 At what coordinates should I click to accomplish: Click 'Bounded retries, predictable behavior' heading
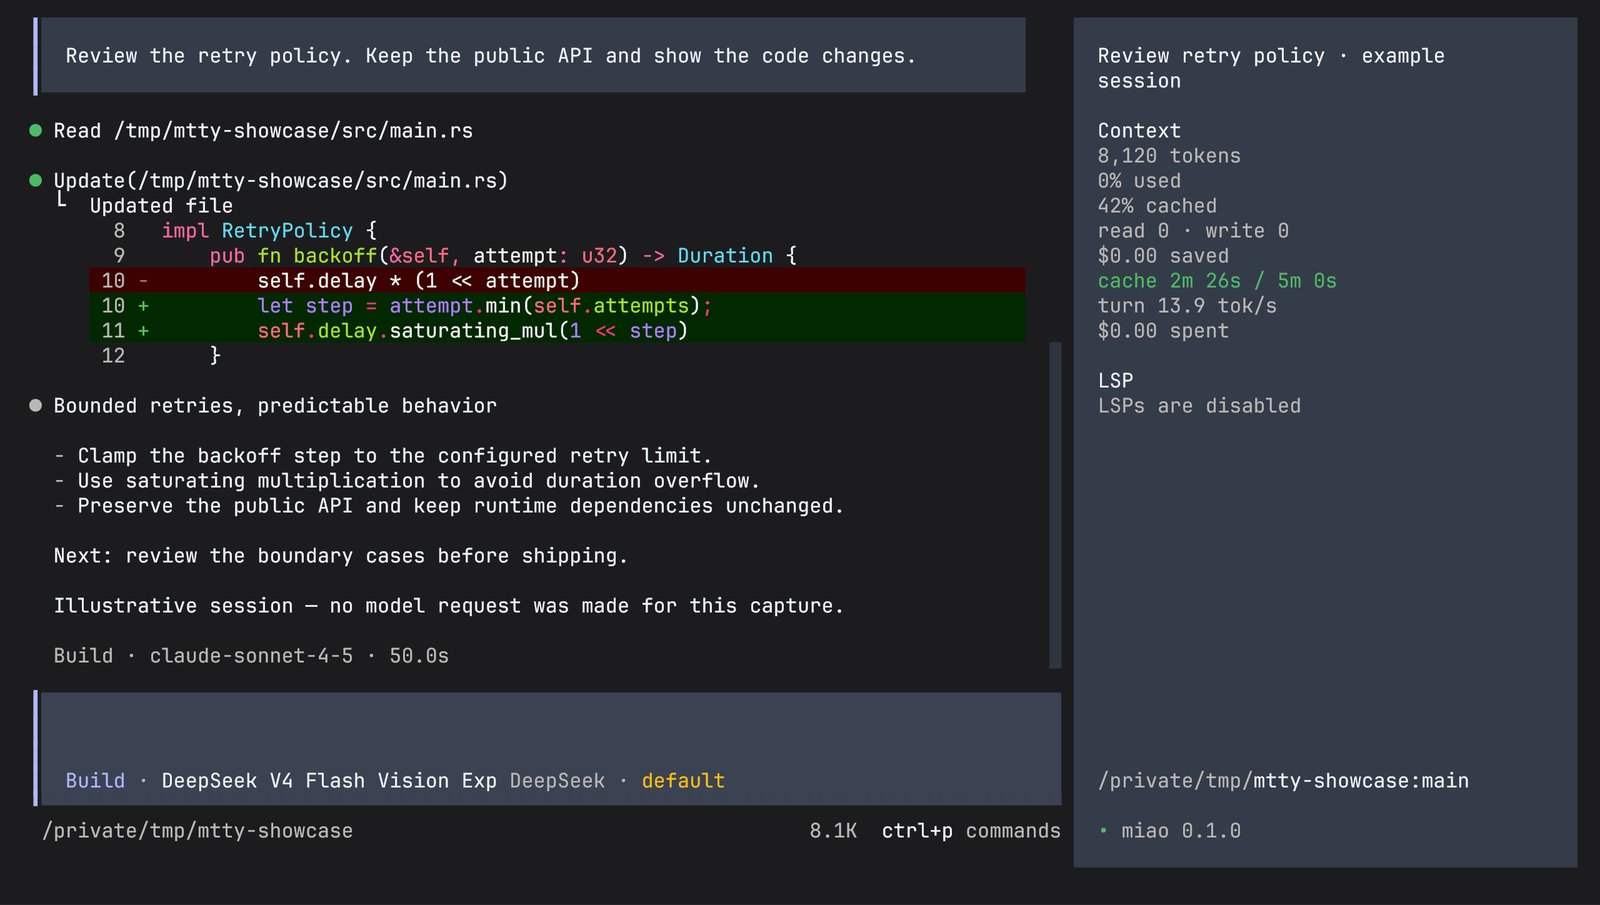[275, 406]
